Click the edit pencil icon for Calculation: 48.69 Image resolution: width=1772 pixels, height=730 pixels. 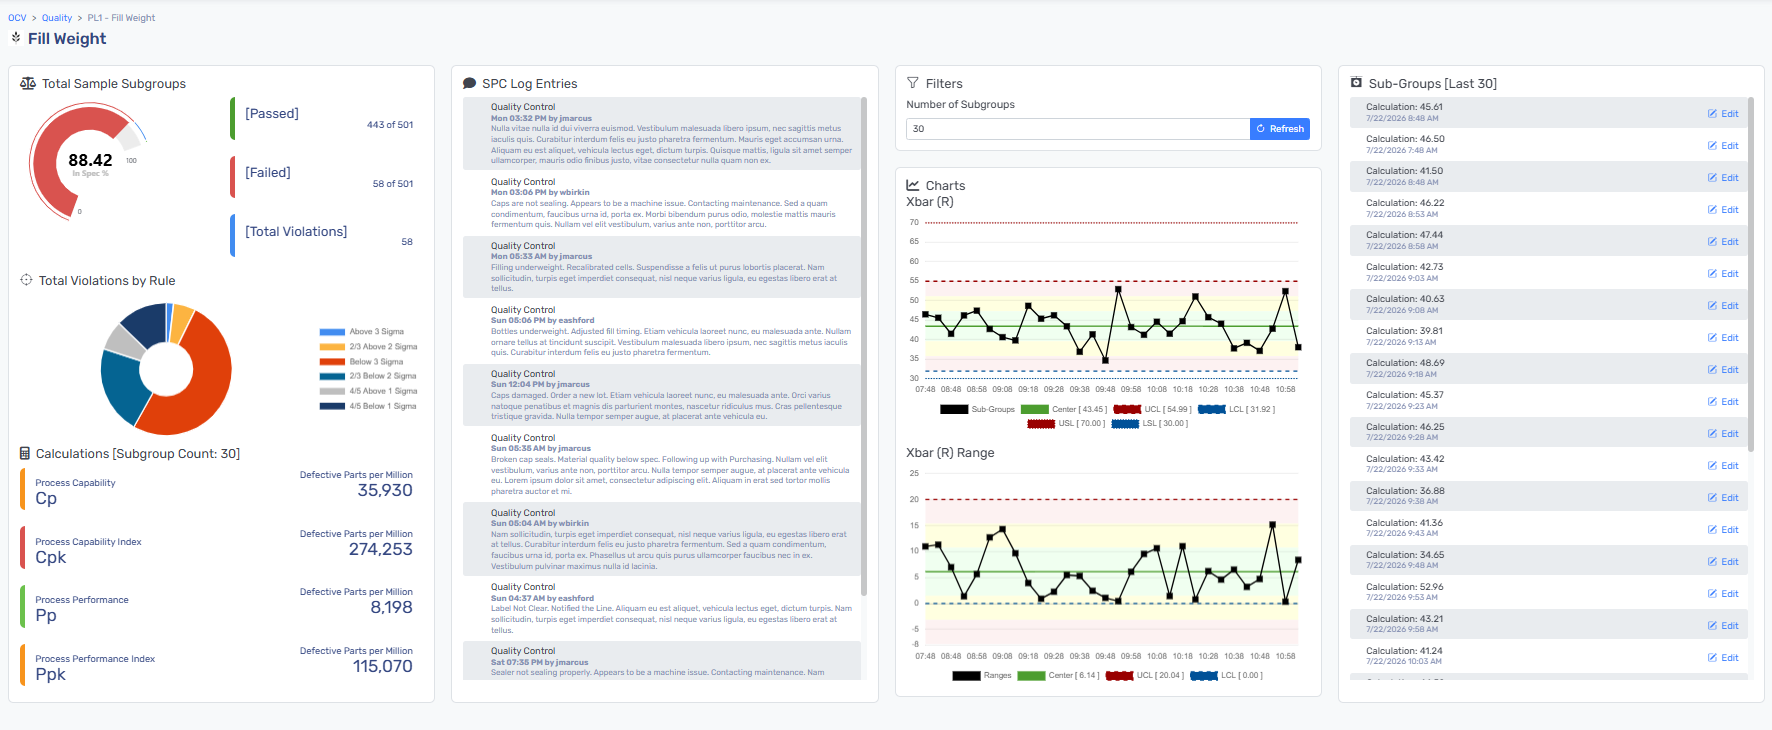[1712, 370]
